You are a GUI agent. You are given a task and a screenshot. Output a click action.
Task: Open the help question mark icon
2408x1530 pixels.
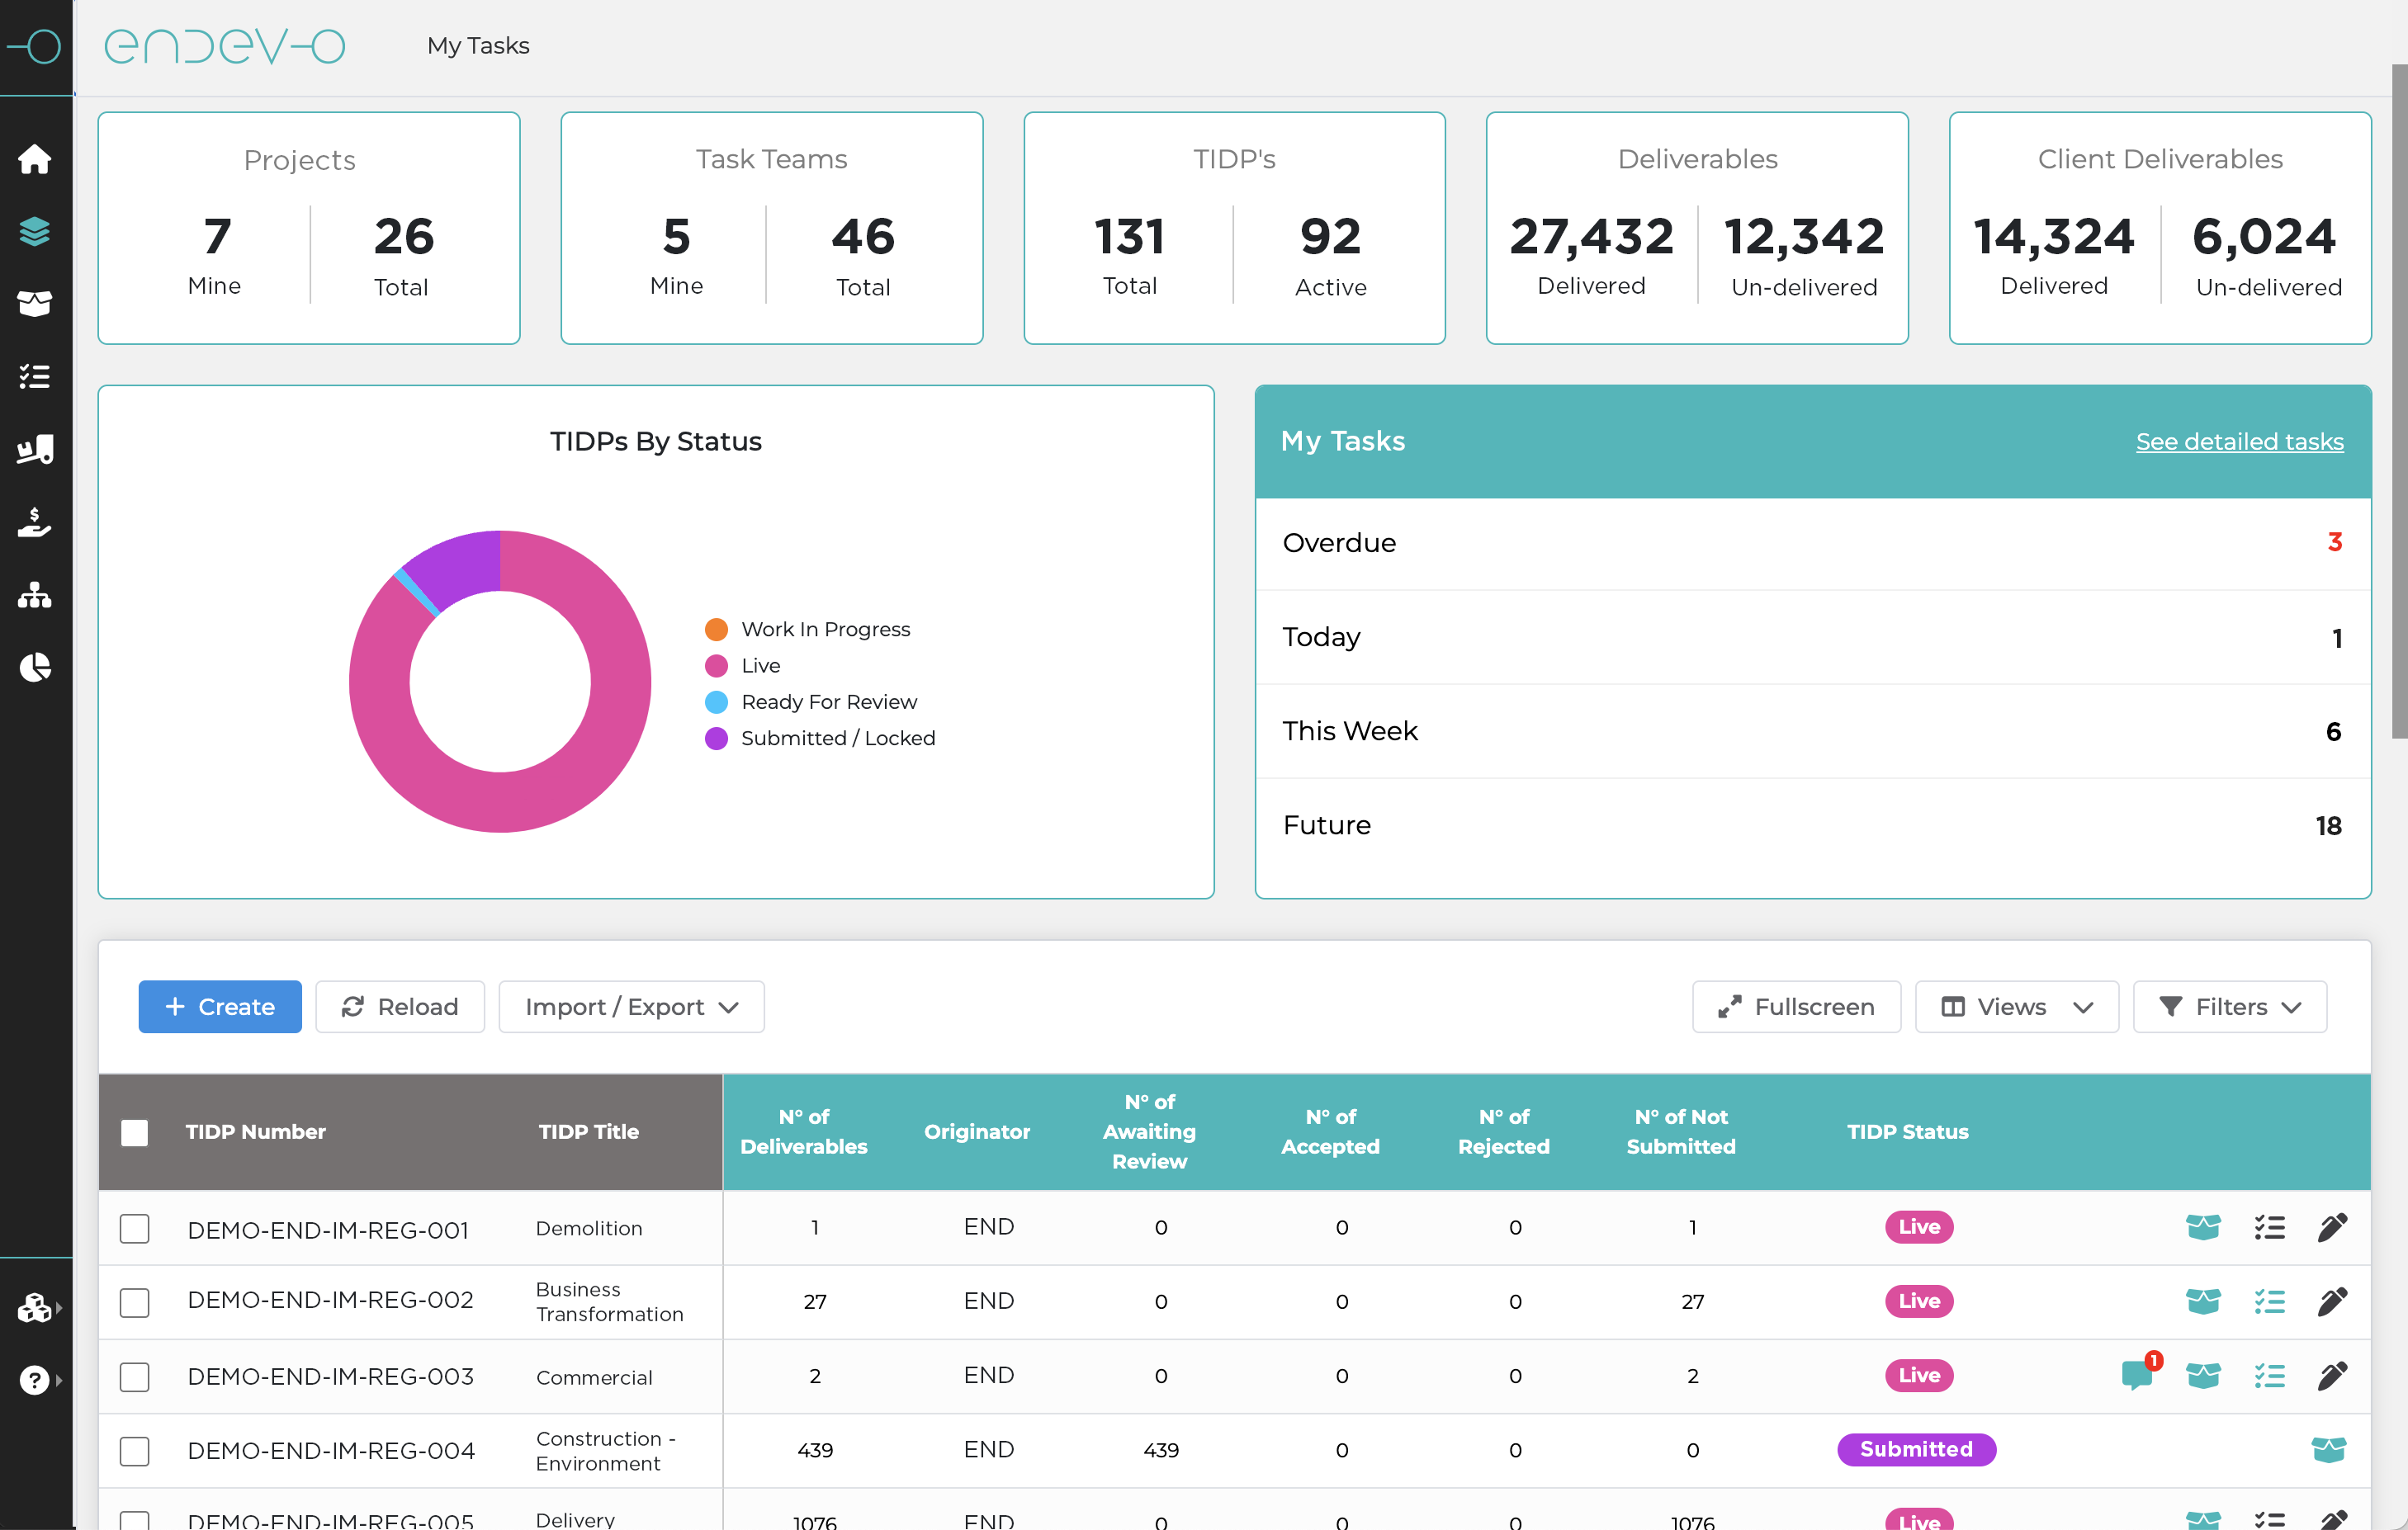[34, 1380]
